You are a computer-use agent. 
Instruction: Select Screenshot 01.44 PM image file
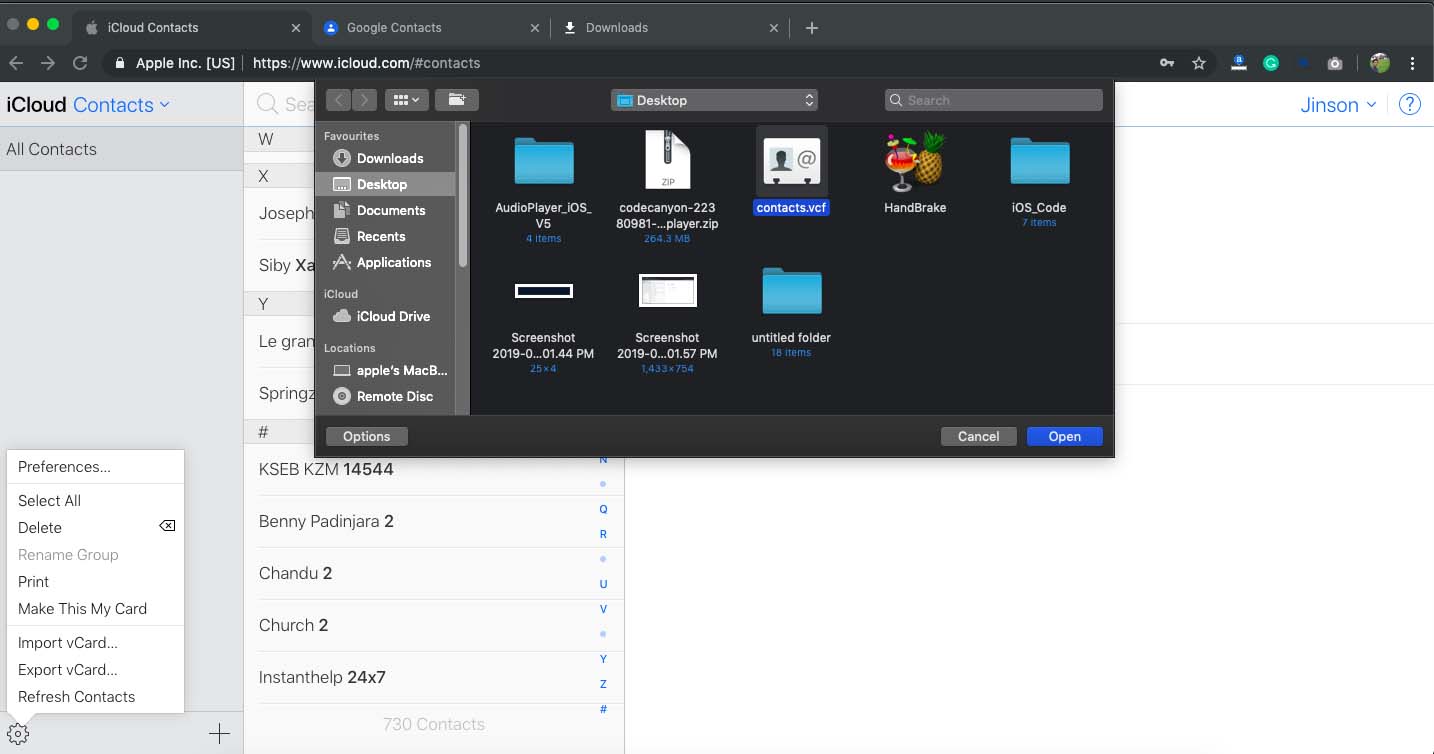543,291
